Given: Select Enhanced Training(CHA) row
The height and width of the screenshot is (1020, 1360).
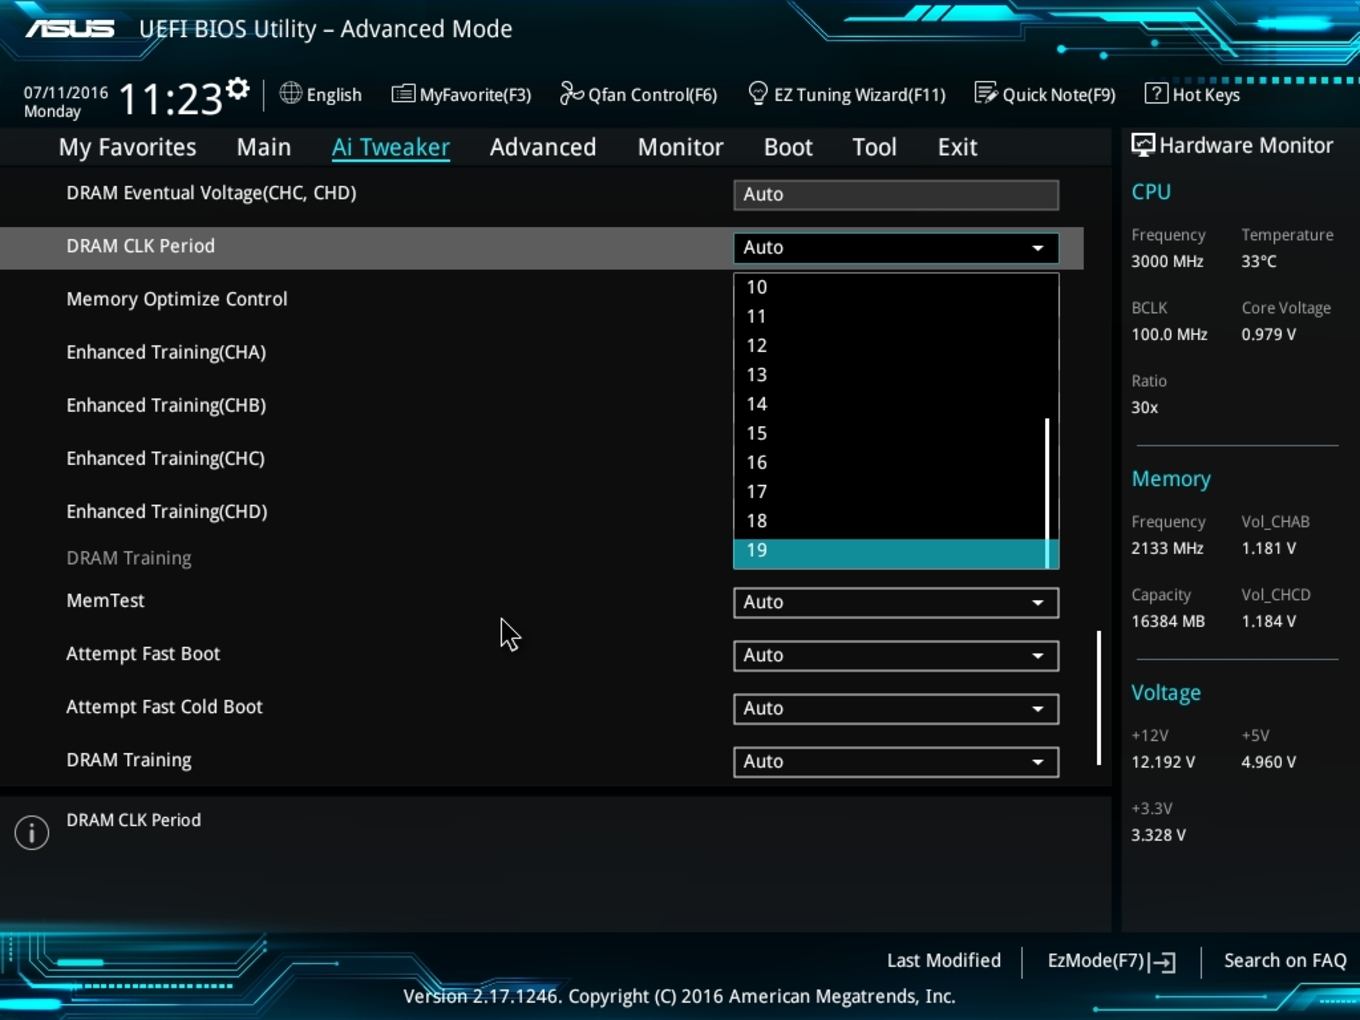Looking at the screenshot, I should pos(166,352).
